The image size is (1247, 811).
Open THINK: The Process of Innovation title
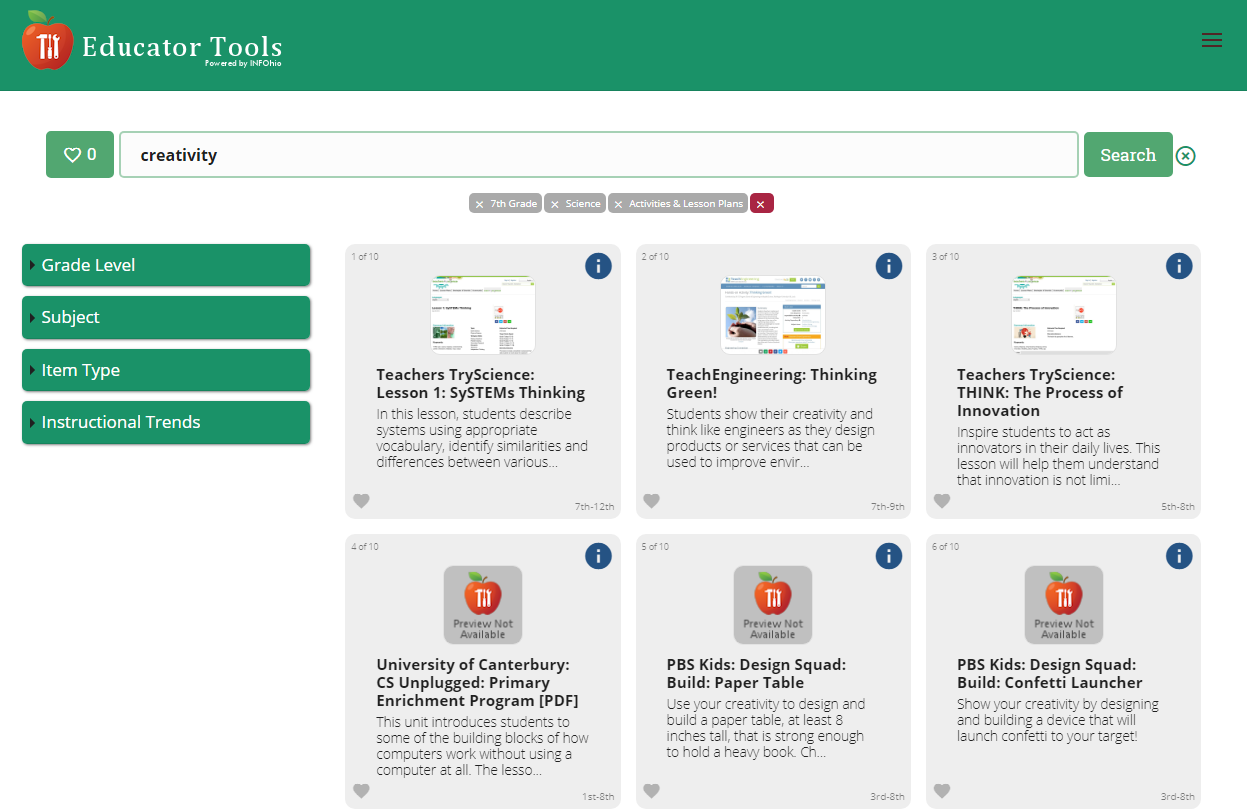click(x=1040, y=393)
